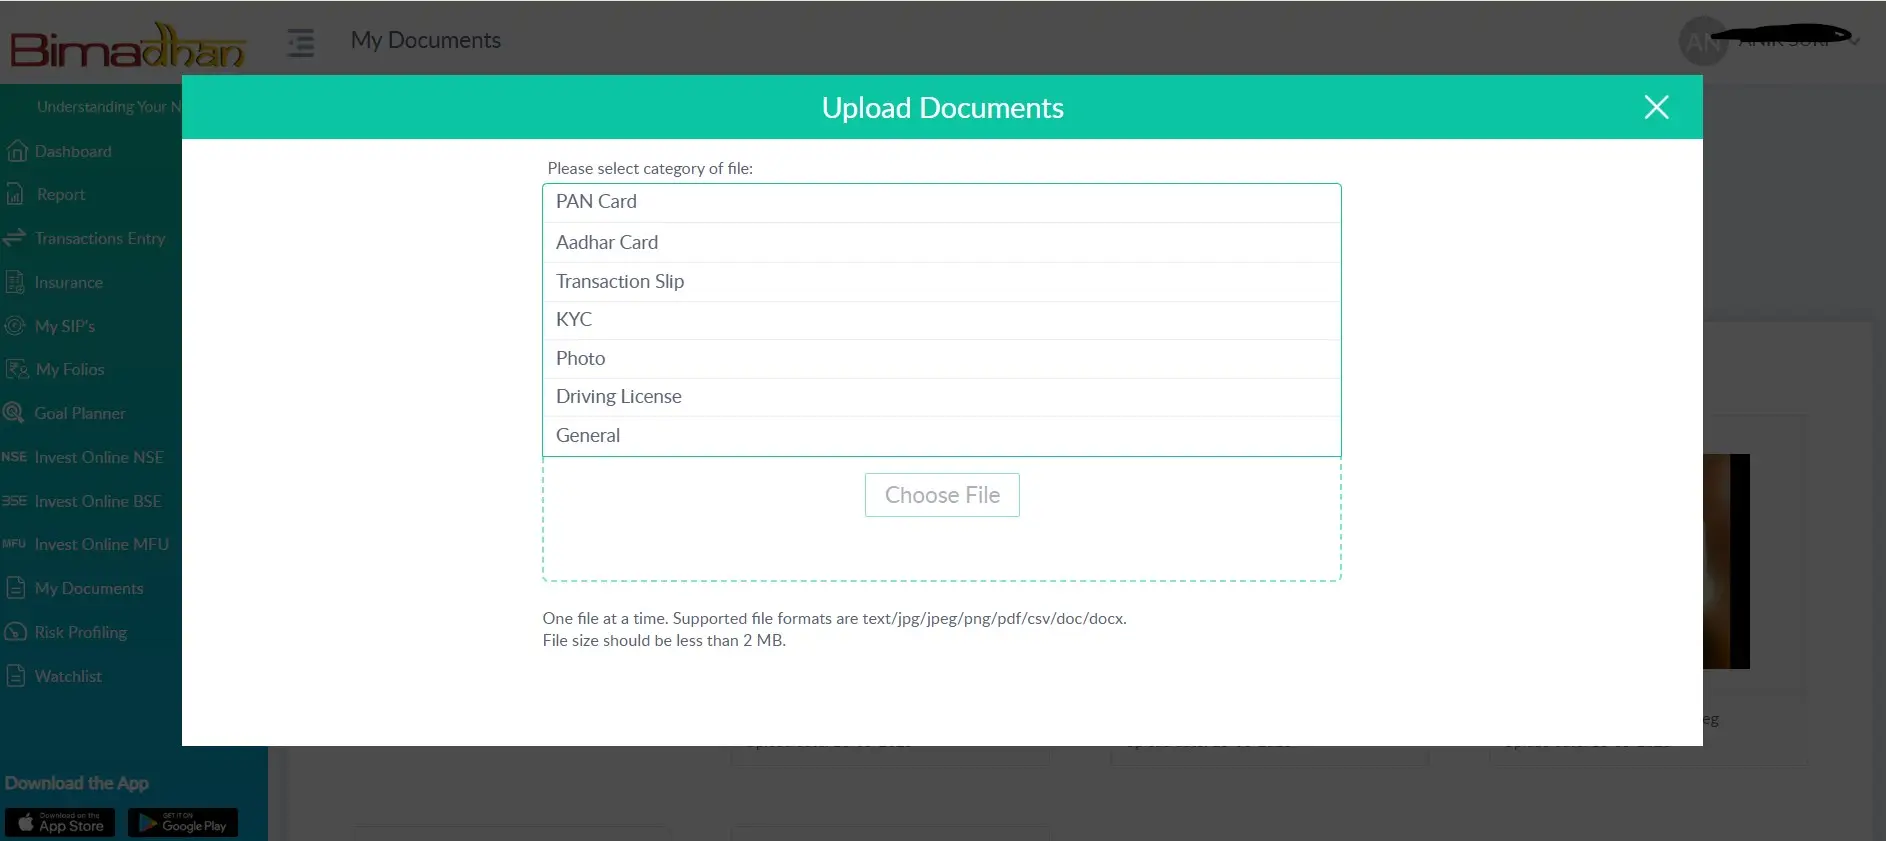Choose Driving License category
Screen dimensions: 1886x841
click(941, 397)
